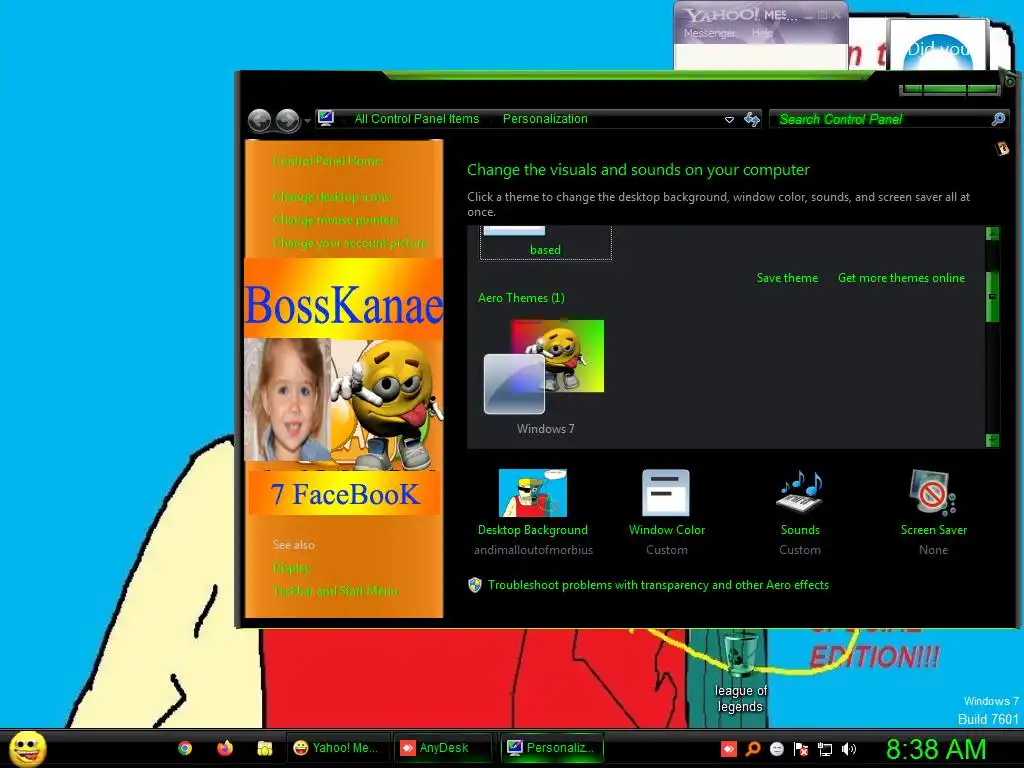Viewport: 1024px width, 768px height.
Task: Click the Forward navigation arrow
Action: pyautogui.click(x=287, y=120)
